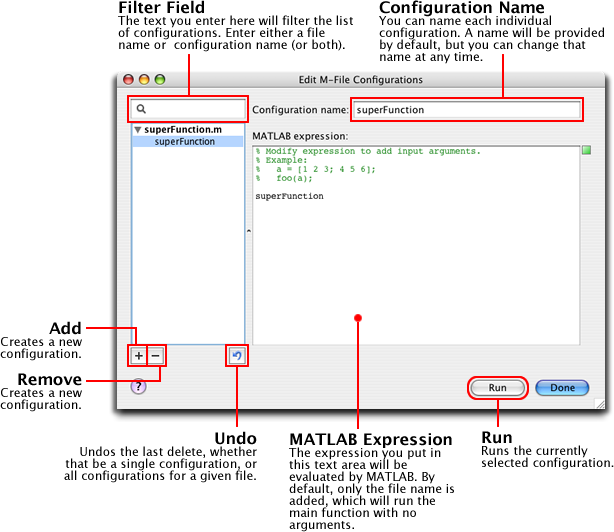Click inside the filter search field

tap(195, 109)
